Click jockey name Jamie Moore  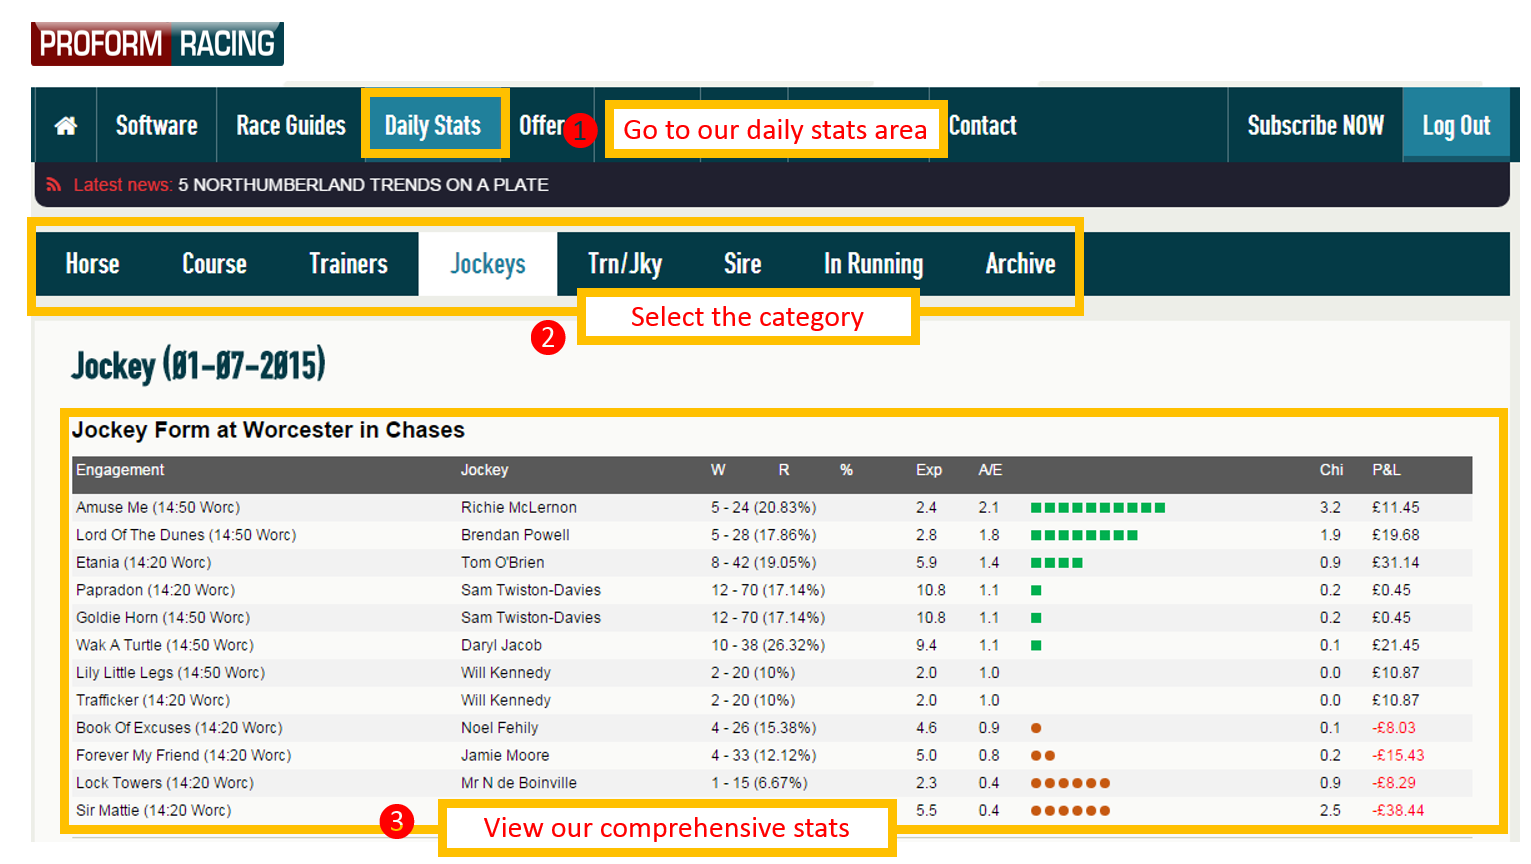tap(505, 755)
